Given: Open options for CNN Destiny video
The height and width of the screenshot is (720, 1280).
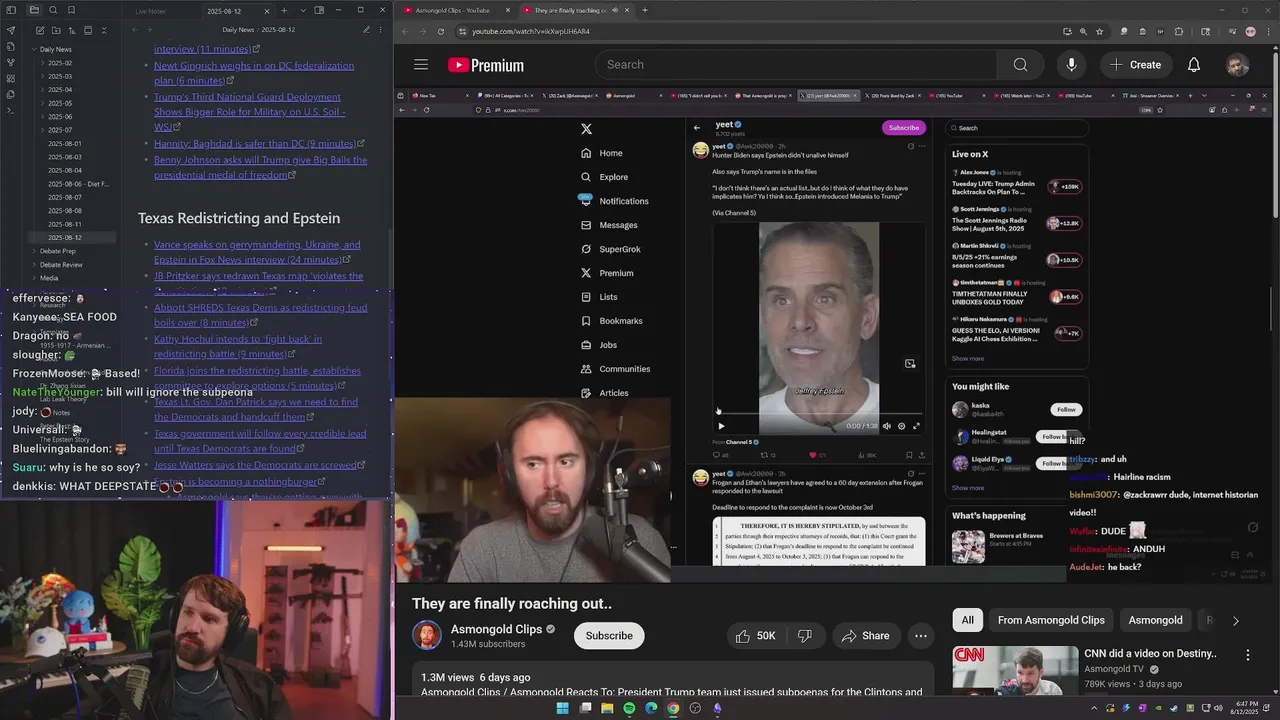Looking at the screenshot, I should [1247, 655].
